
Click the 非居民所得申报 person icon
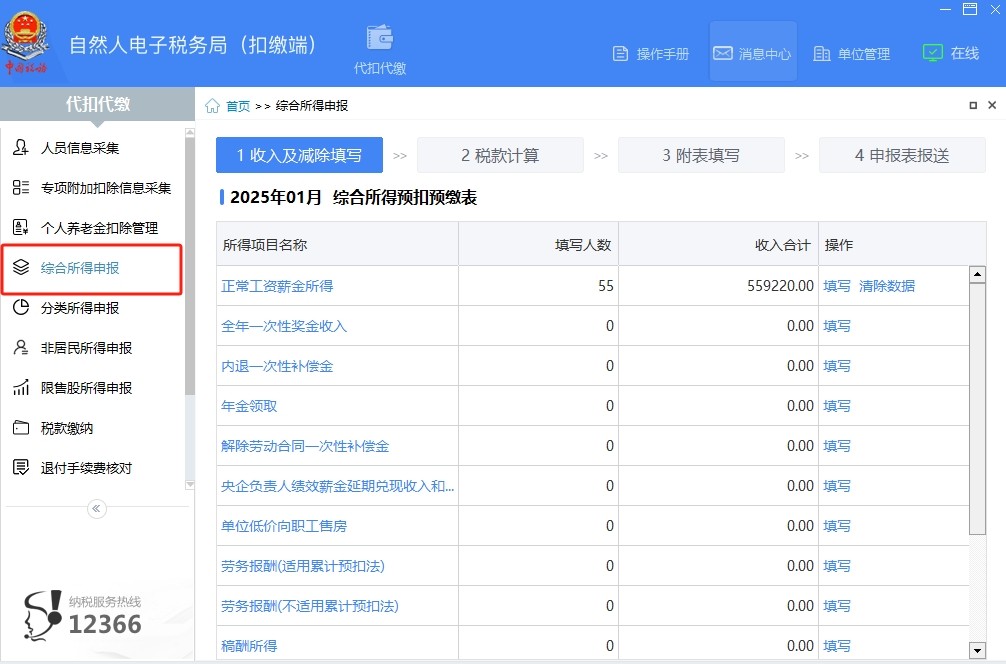[21, 348]
